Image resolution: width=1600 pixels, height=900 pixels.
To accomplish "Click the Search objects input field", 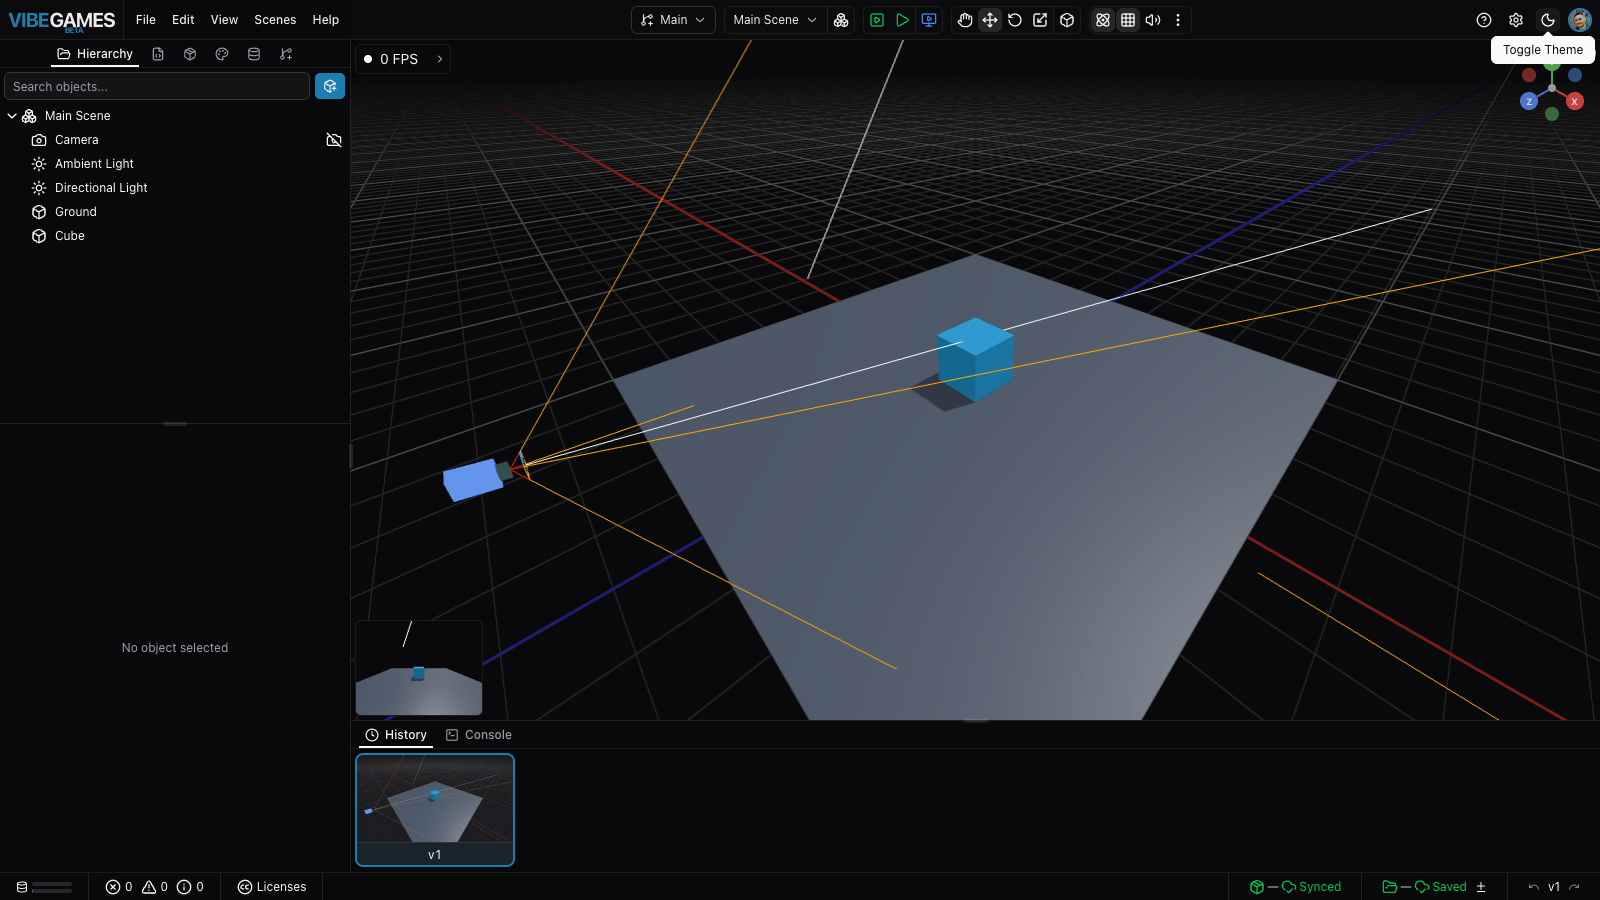I will tap(157, 87).
